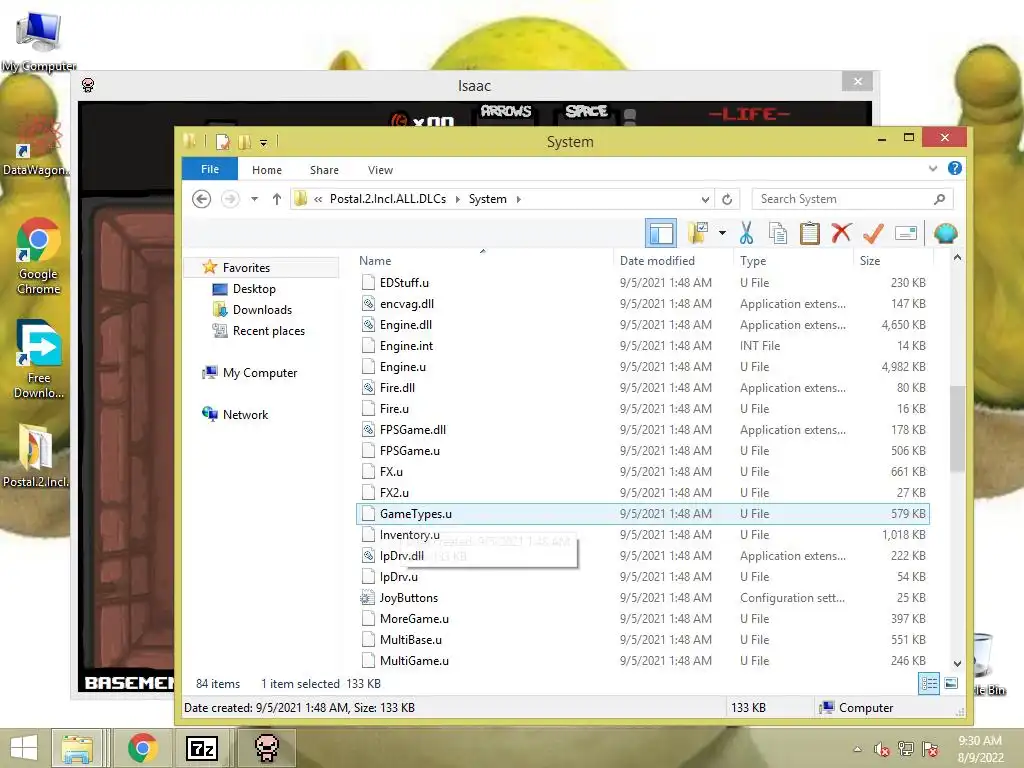Select the GameTypes.u file
The width and height of the screenshot is (1024, 768).
[x=643, y=513]
